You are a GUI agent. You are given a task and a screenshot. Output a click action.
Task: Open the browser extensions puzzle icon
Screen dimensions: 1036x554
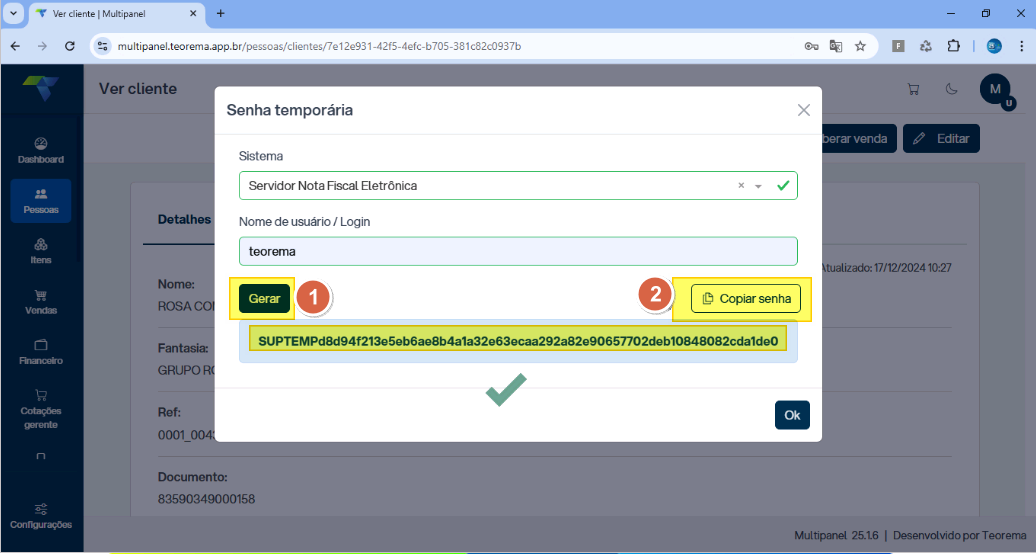point(953,46)
